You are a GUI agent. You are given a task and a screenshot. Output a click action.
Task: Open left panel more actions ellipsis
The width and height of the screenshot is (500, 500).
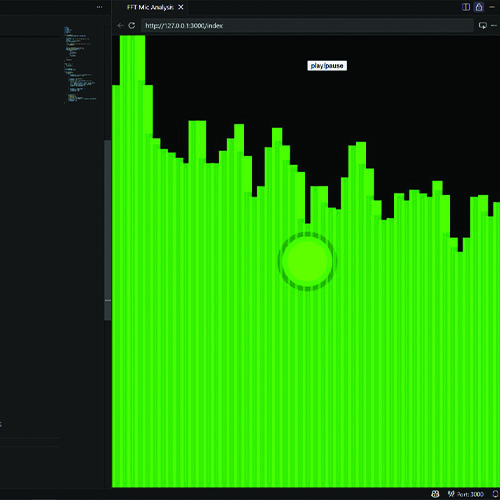99,7
